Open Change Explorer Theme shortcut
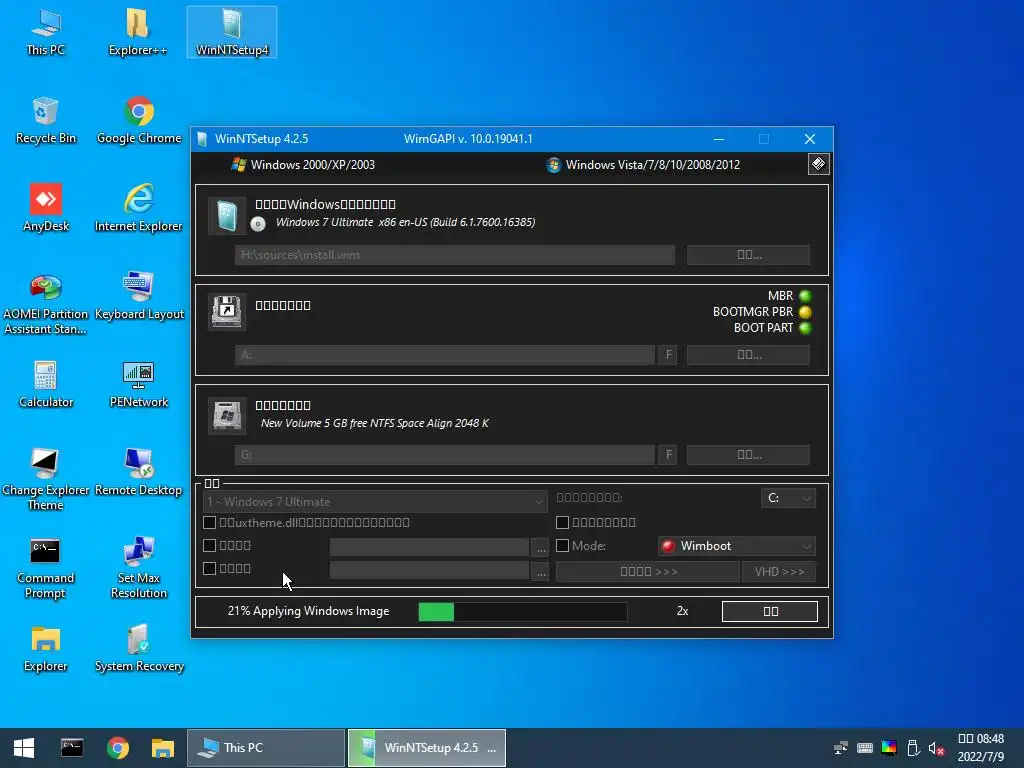Viewport: 1024px width, 768px height. [x=46, y=480]
